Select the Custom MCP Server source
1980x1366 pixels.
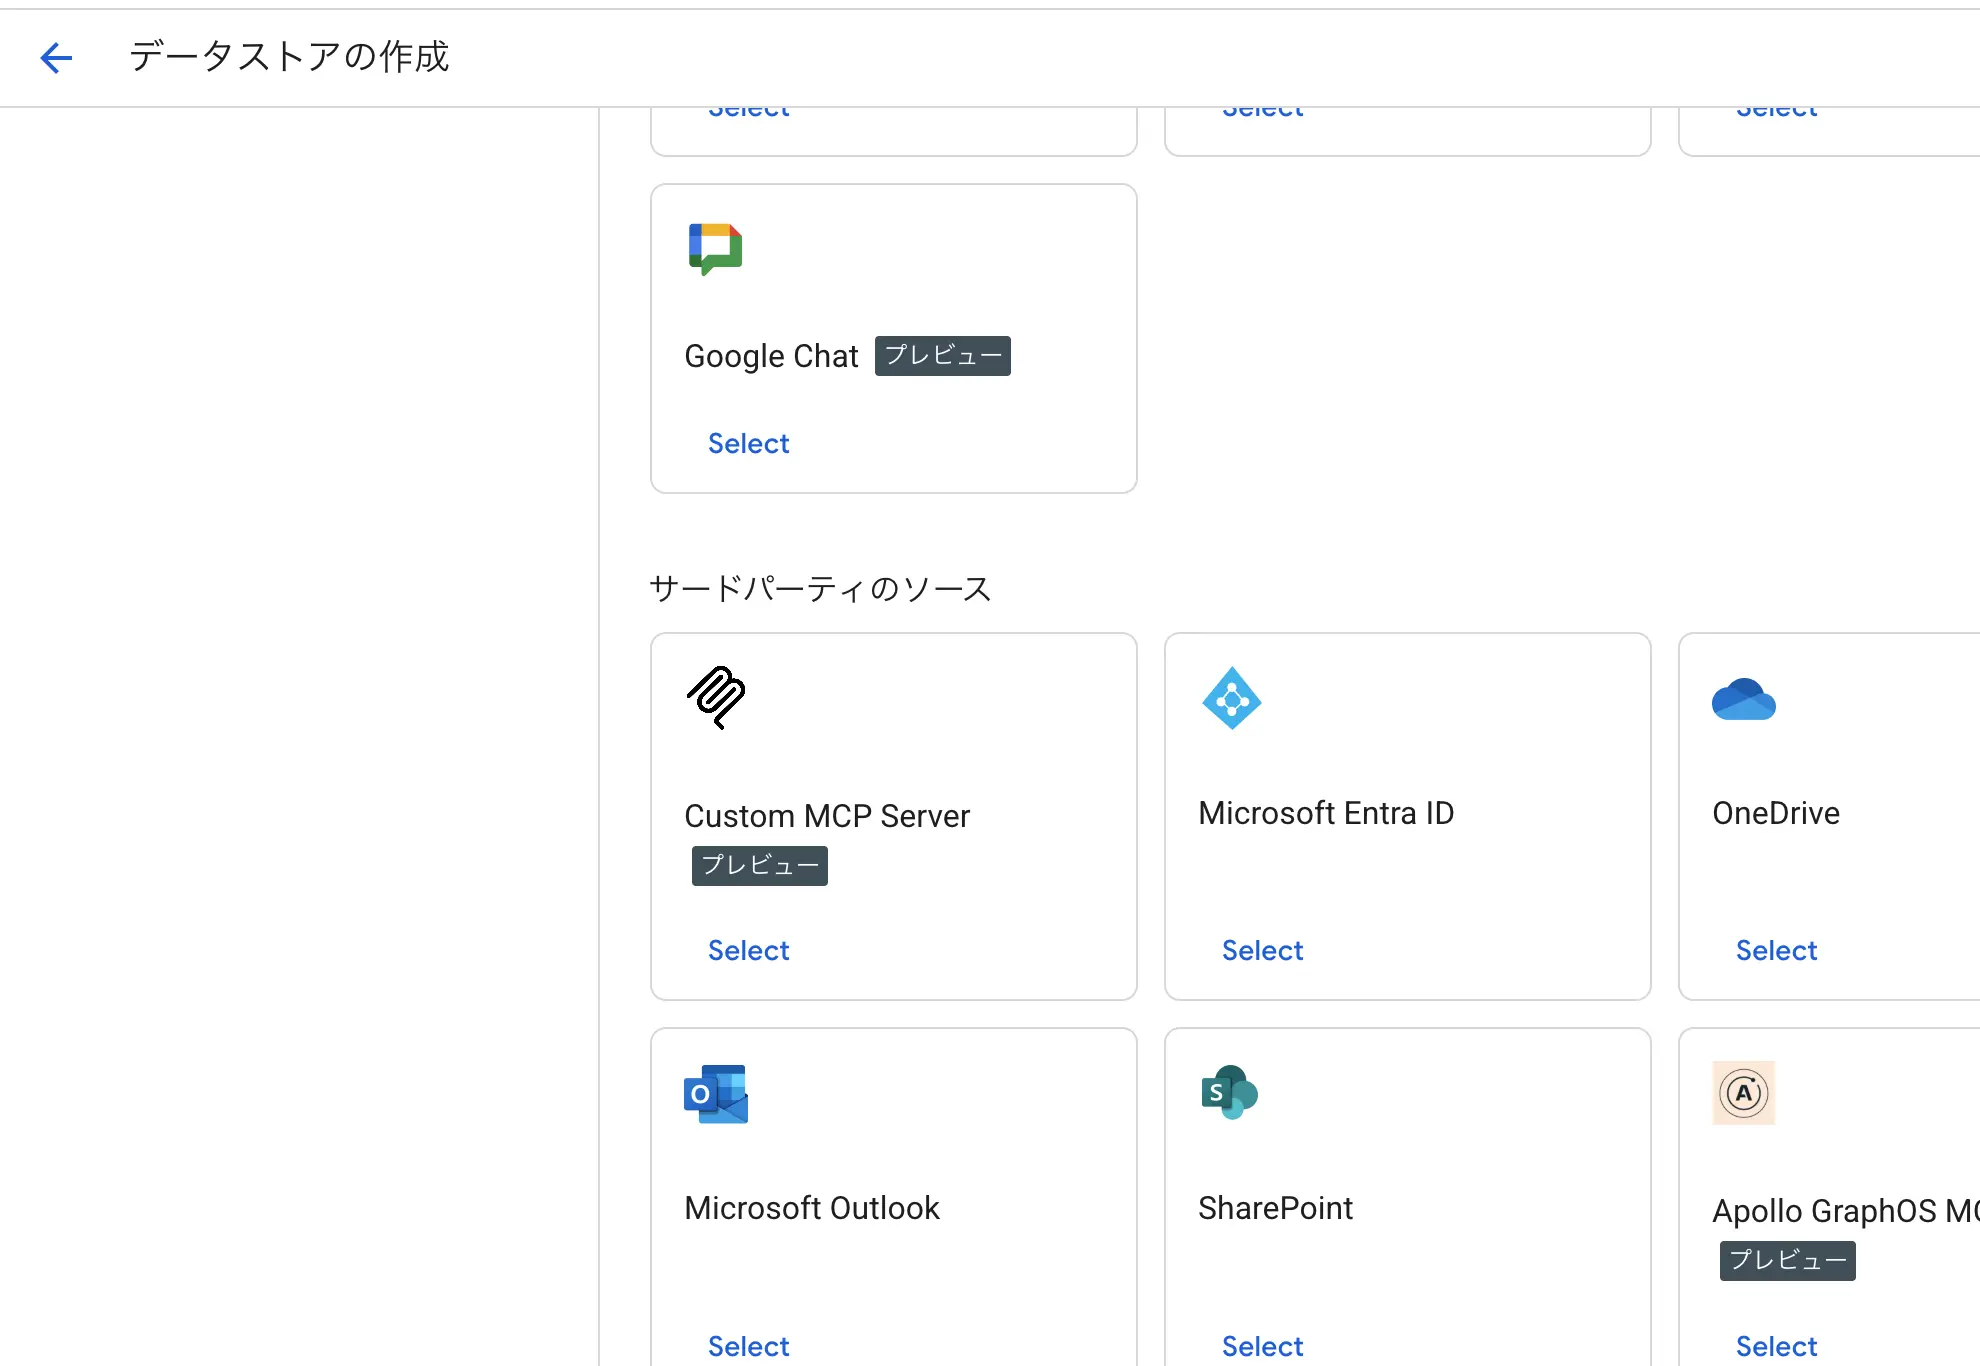[x=748, y=950]
